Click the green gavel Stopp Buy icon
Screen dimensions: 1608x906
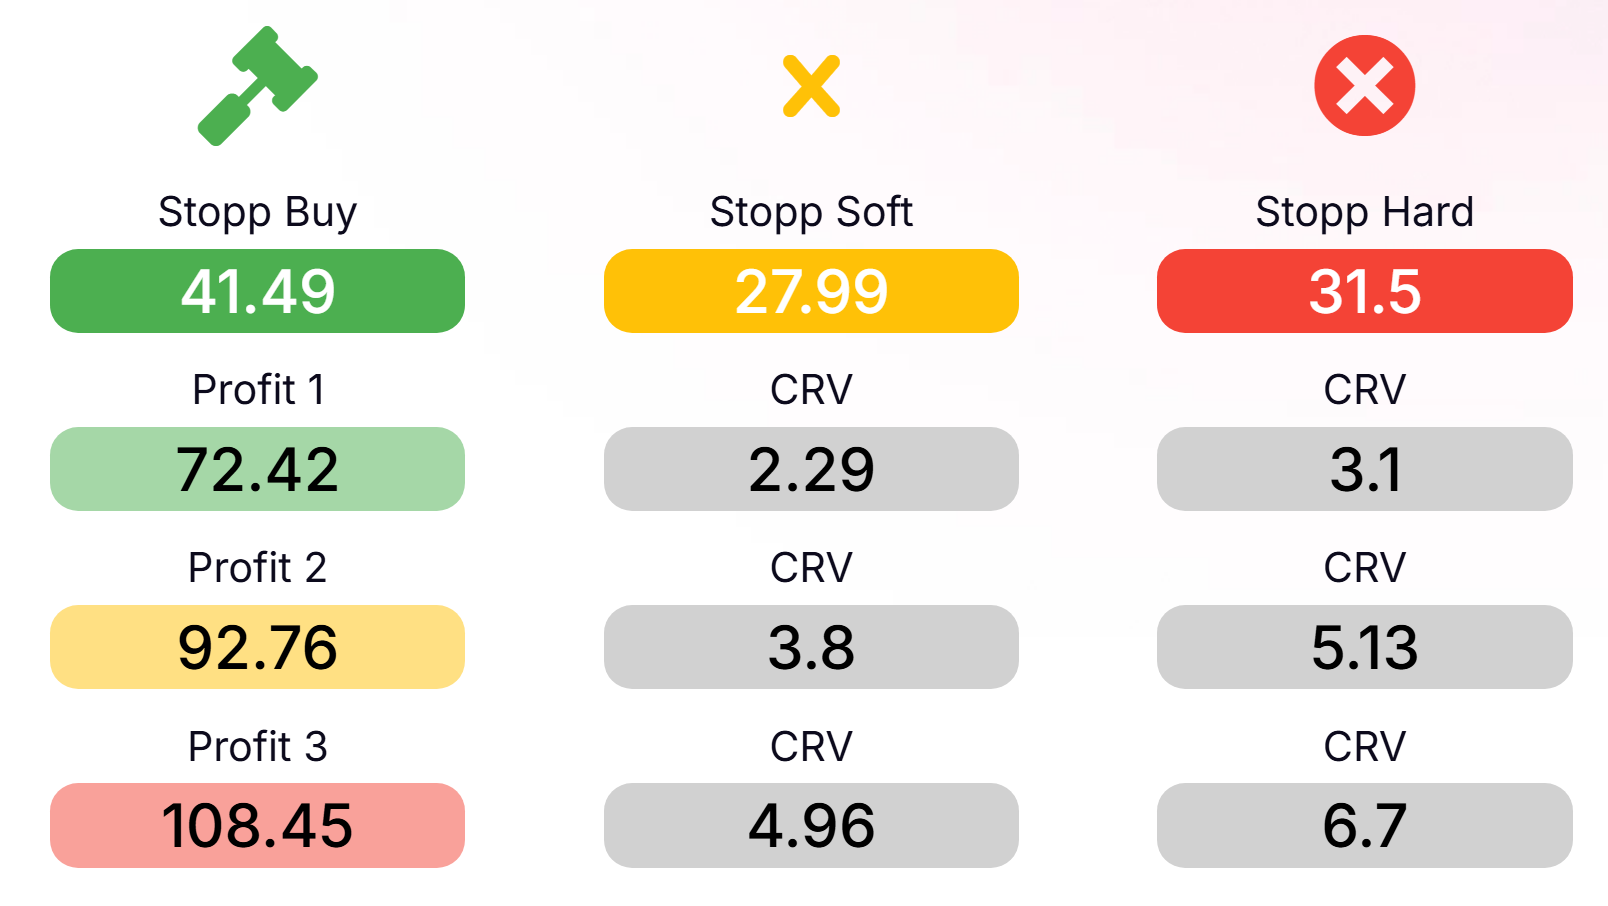tap(258, 86)
